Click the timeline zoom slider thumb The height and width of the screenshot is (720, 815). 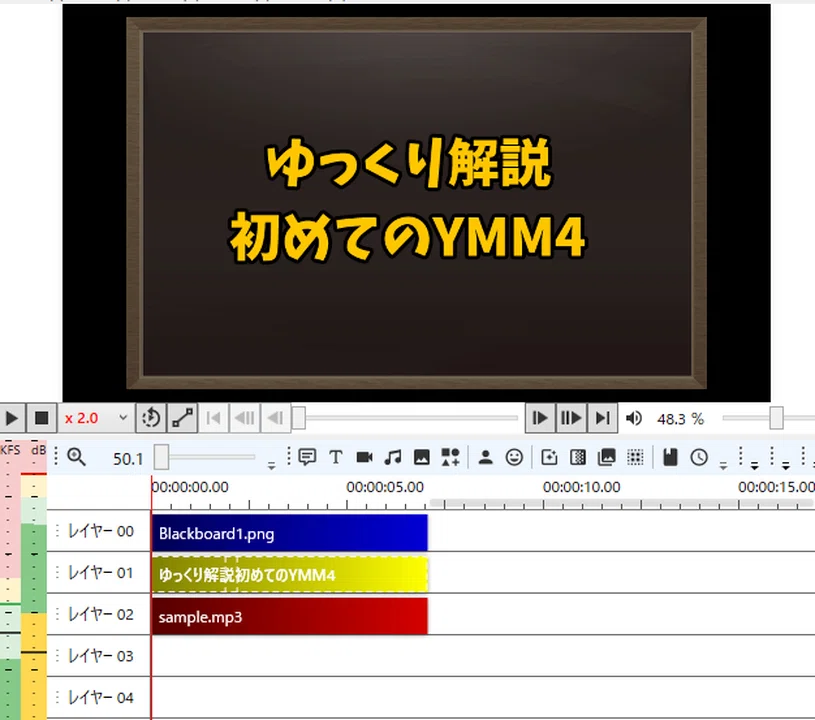(x=161, y=457)
